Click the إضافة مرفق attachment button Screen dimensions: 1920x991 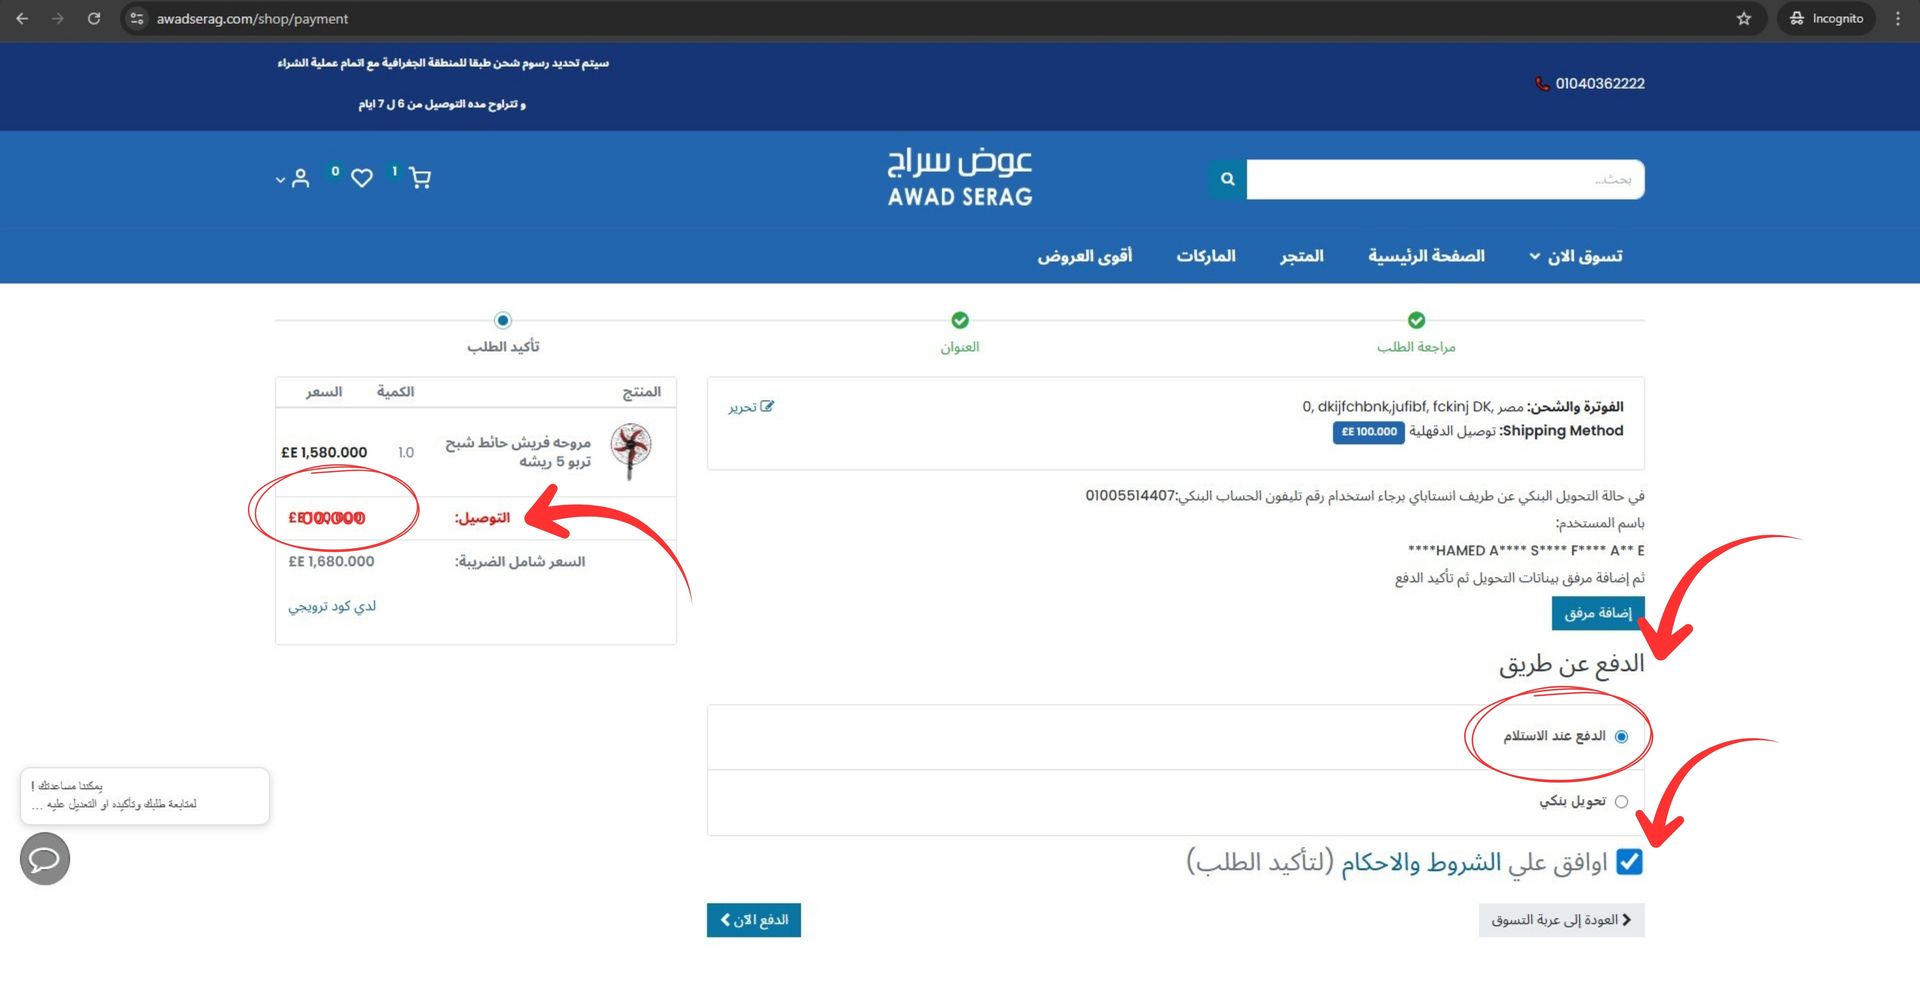(1597, 613)
